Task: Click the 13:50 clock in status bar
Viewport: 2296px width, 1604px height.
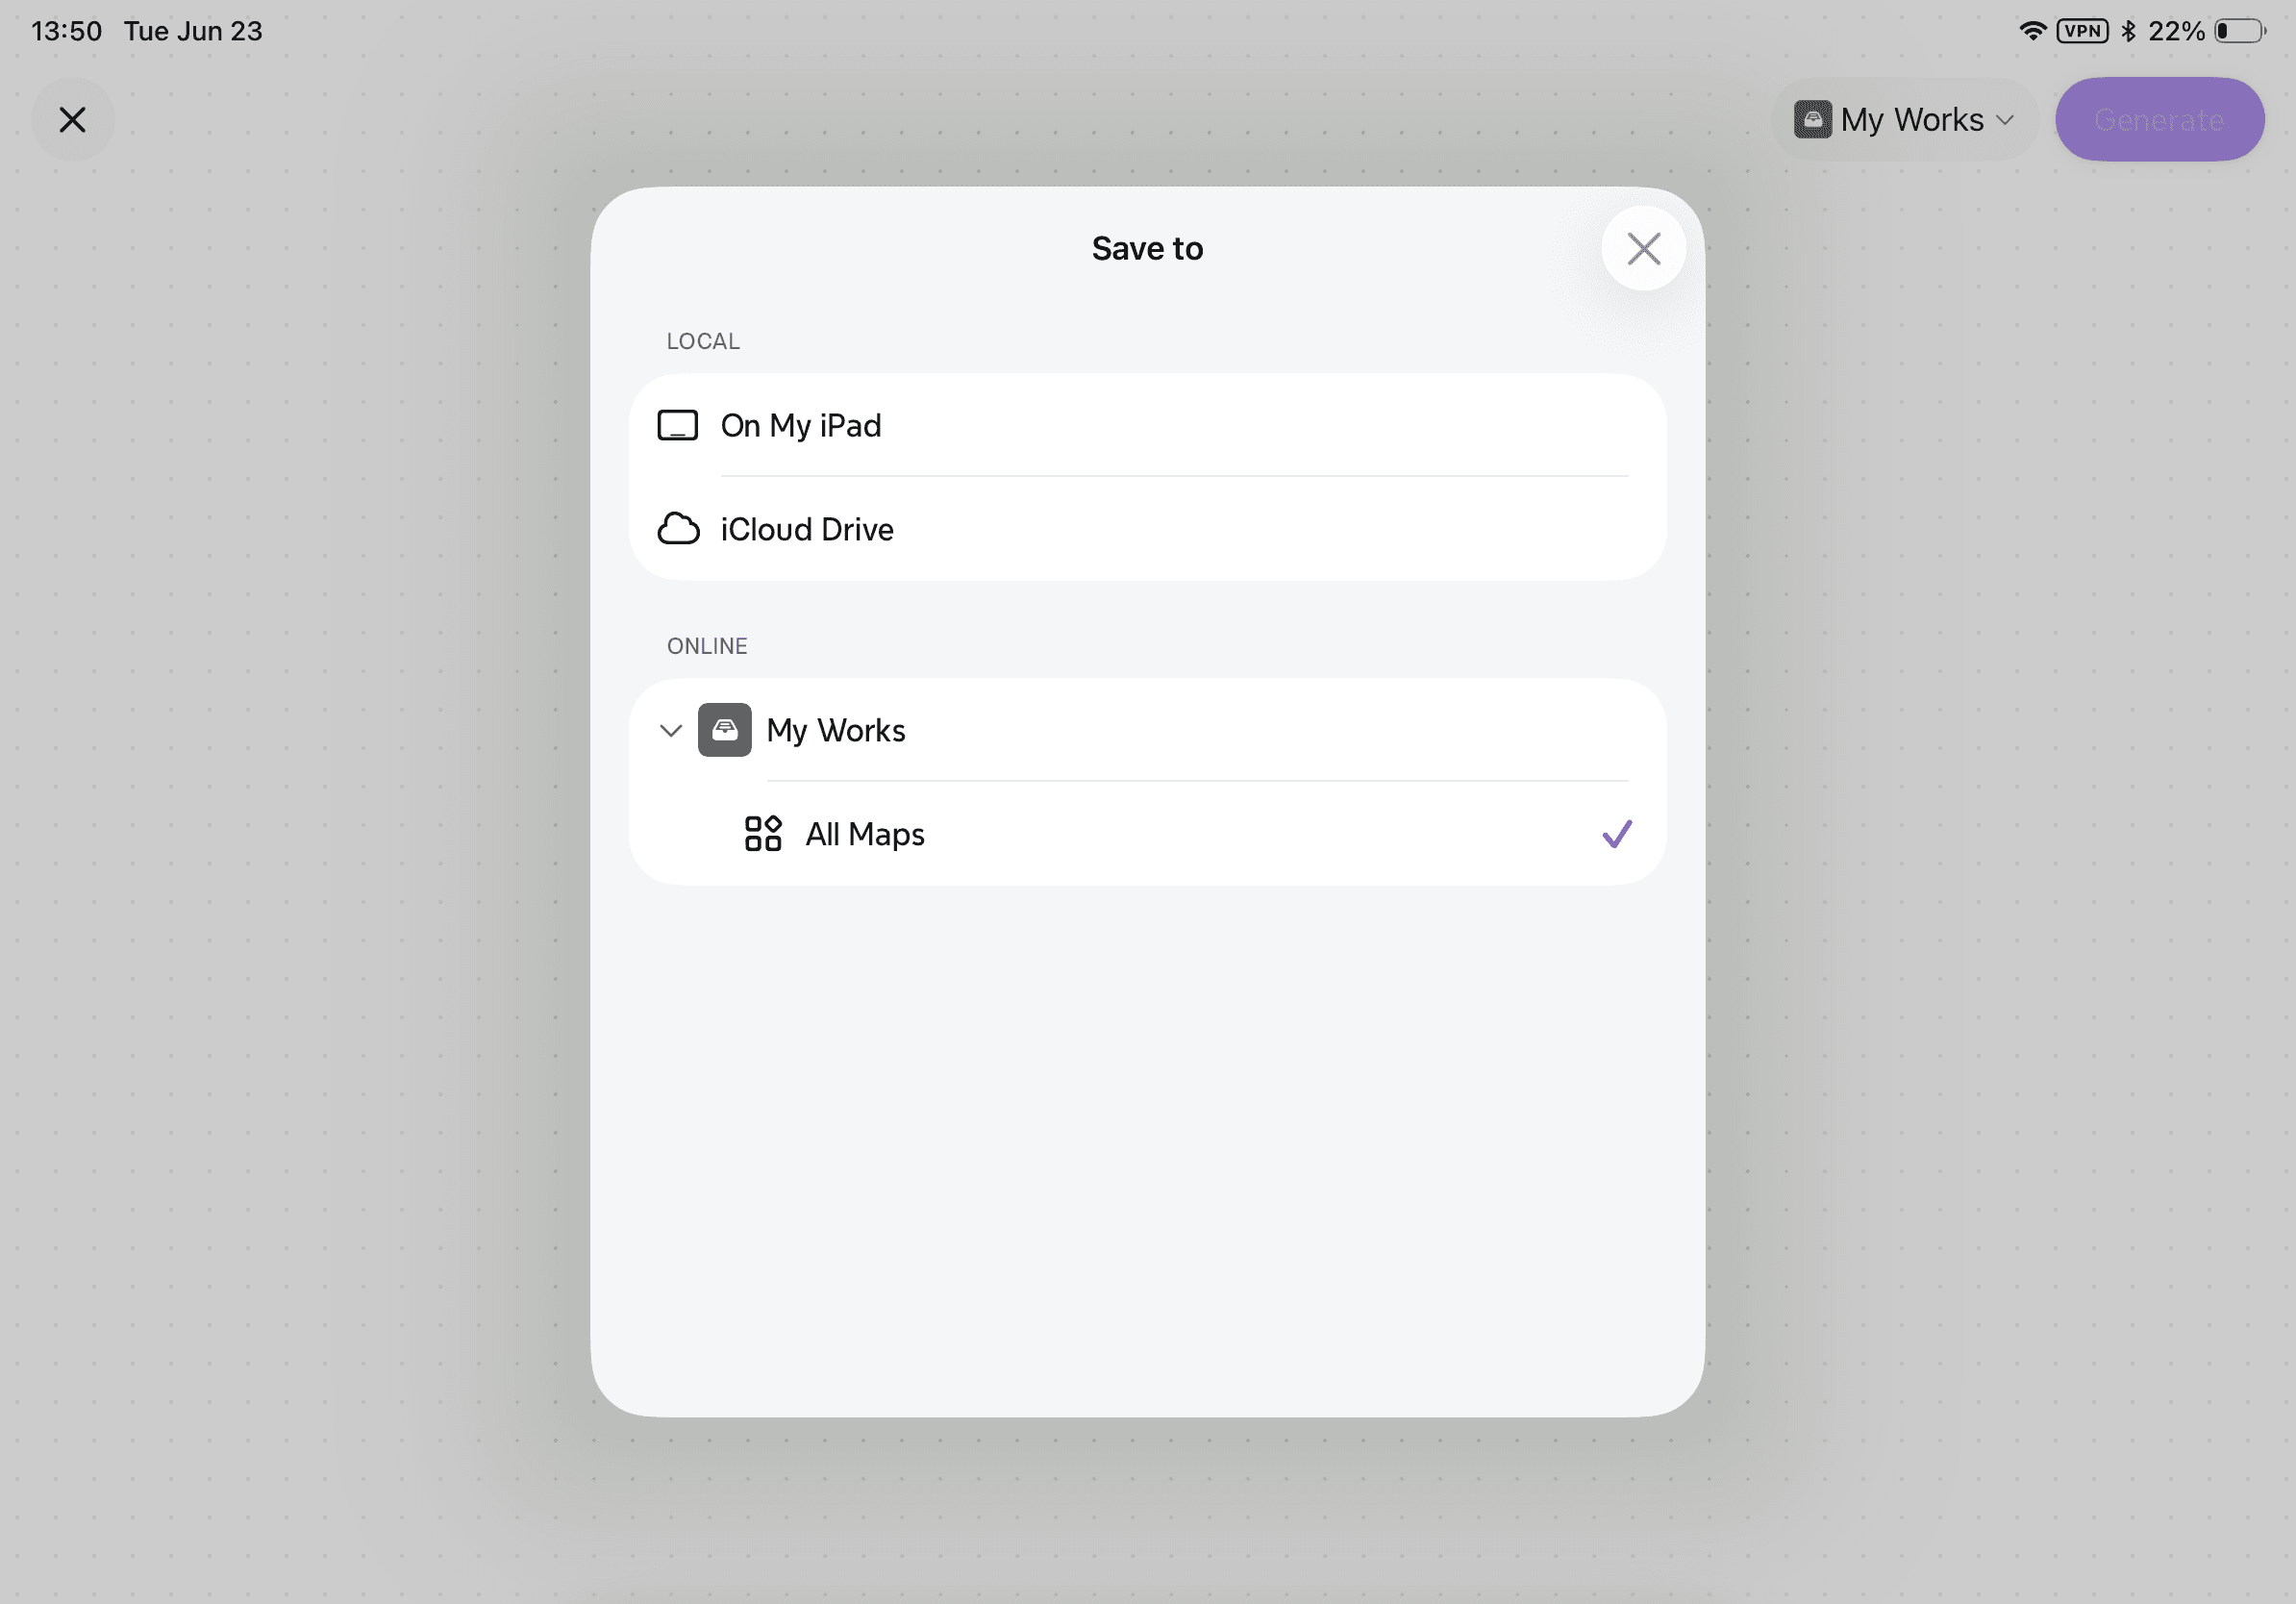Action: pos(67,31)
